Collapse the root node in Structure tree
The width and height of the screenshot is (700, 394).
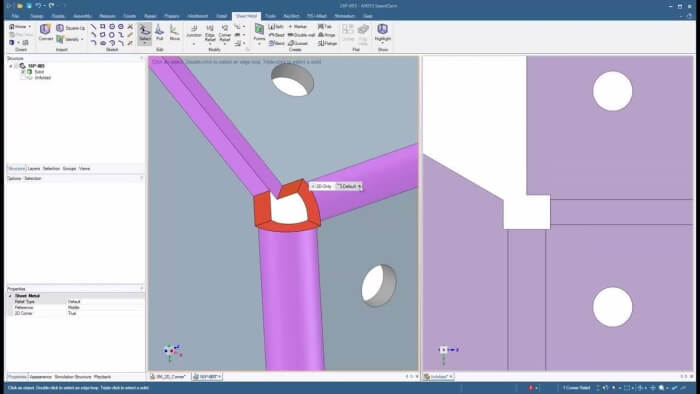(11, 66)
